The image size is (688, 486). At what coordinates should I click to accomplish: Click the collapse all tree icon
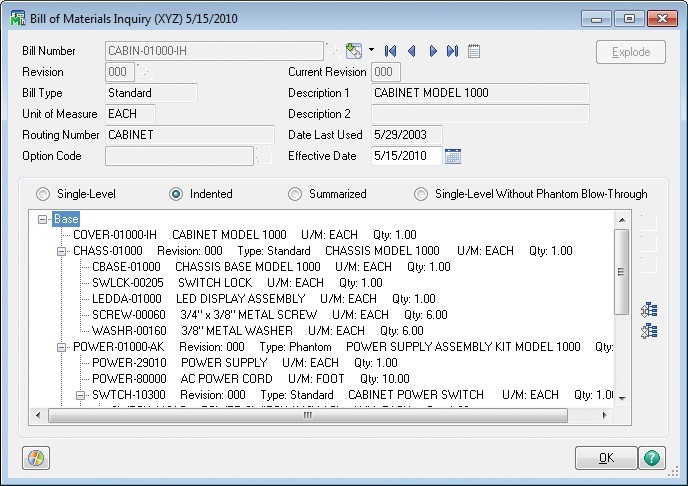(x=649, y=331)
